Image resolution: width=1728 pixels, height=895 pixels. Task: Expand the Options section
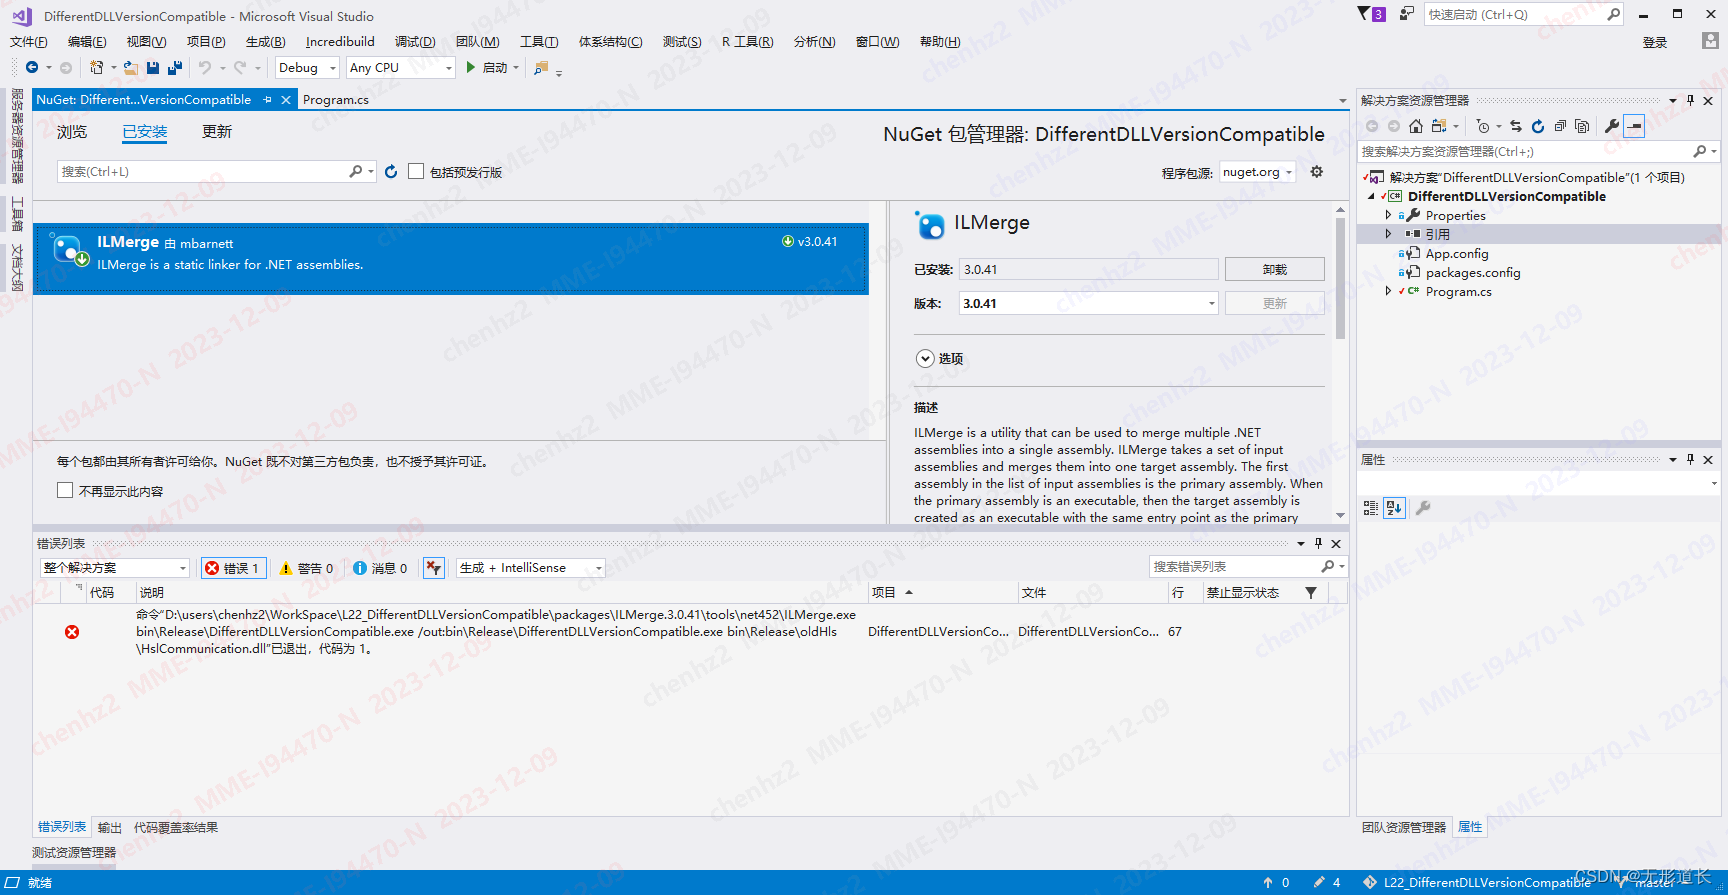pyautogui.click(x=925, y=358)
